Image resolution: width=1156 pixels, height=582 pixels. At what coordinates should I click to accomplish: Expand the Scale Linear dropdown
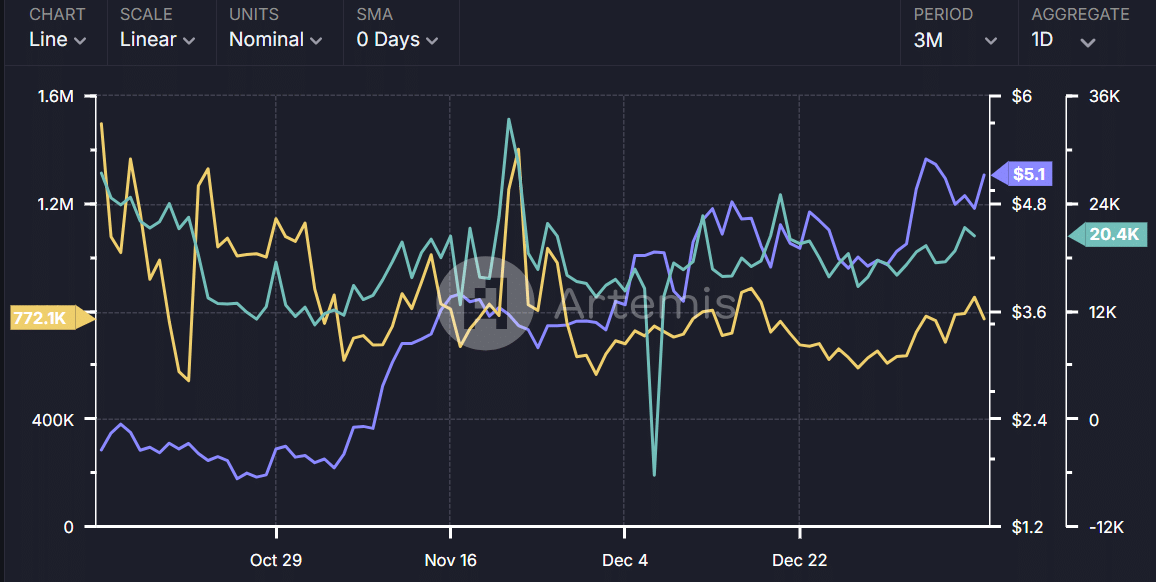pos(156,40)
